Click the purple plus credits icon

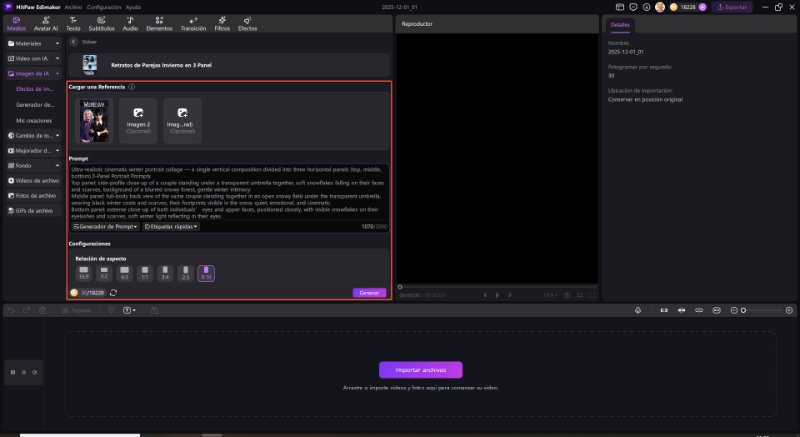(x=703, y=7)
